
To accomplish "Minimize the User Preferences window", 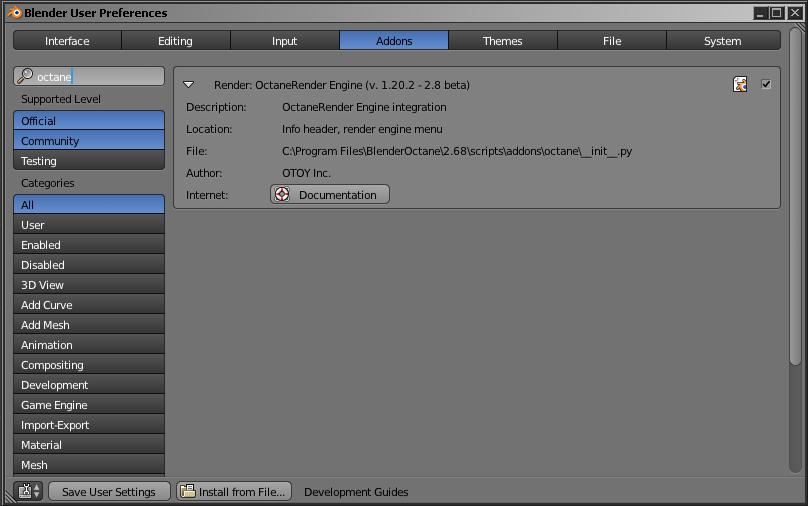I will tap(760, 13).
